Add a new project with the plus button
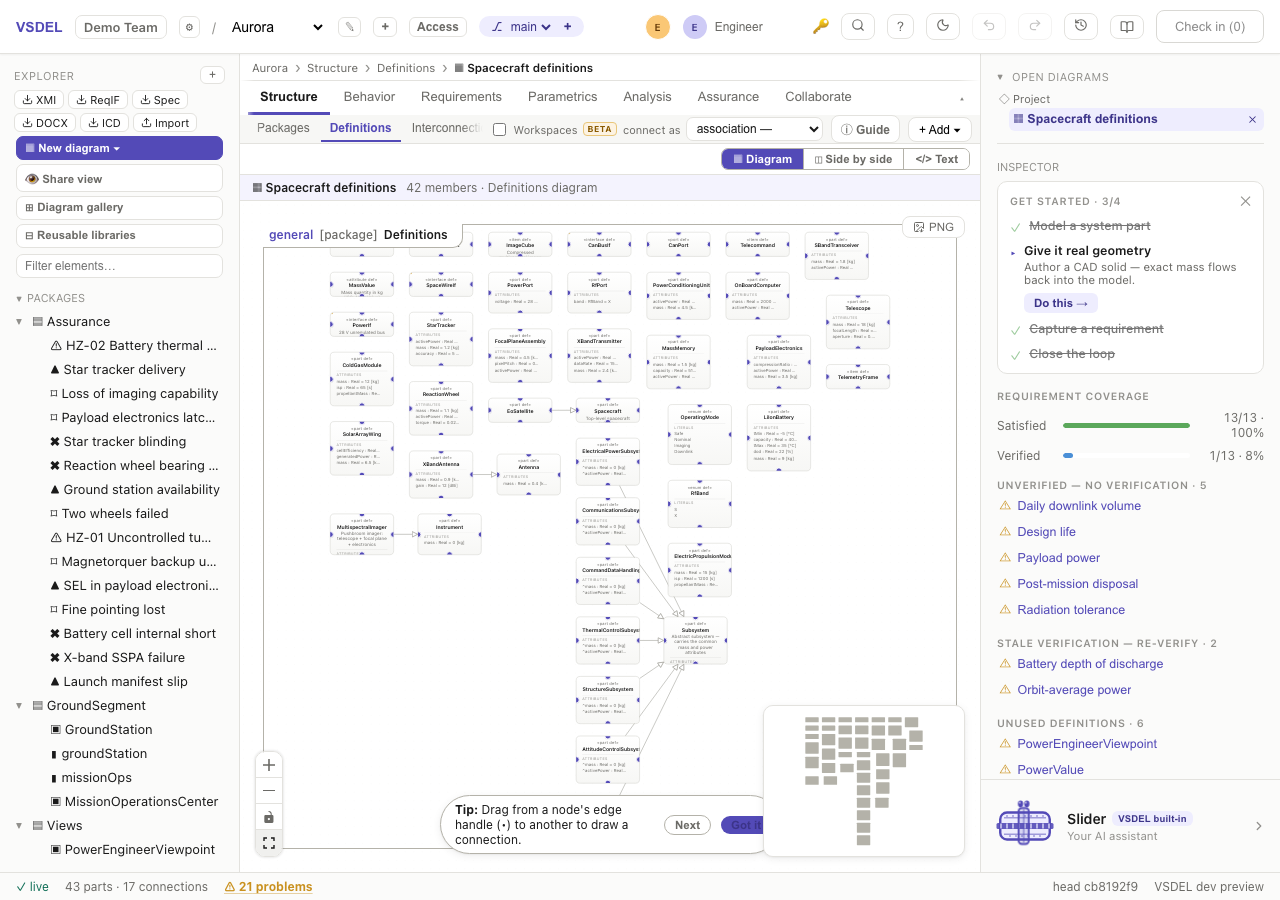Screen dimensions: 1280x900 384,27
